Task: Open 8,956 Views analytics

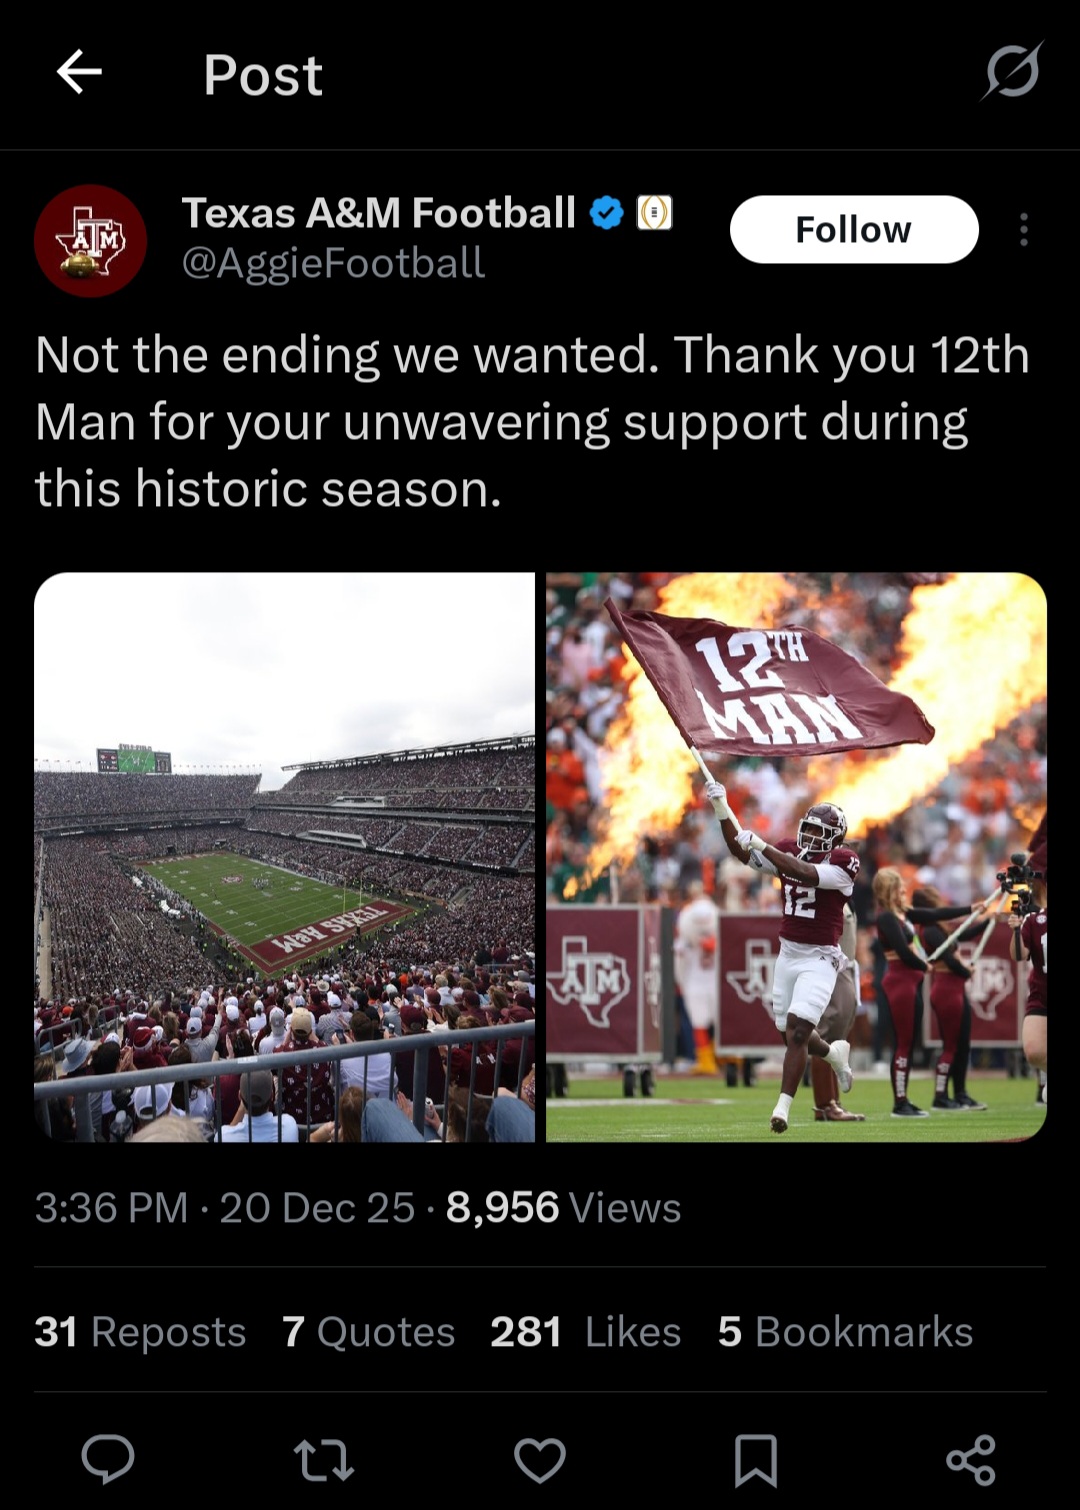Action: (x=563, y=1208)
